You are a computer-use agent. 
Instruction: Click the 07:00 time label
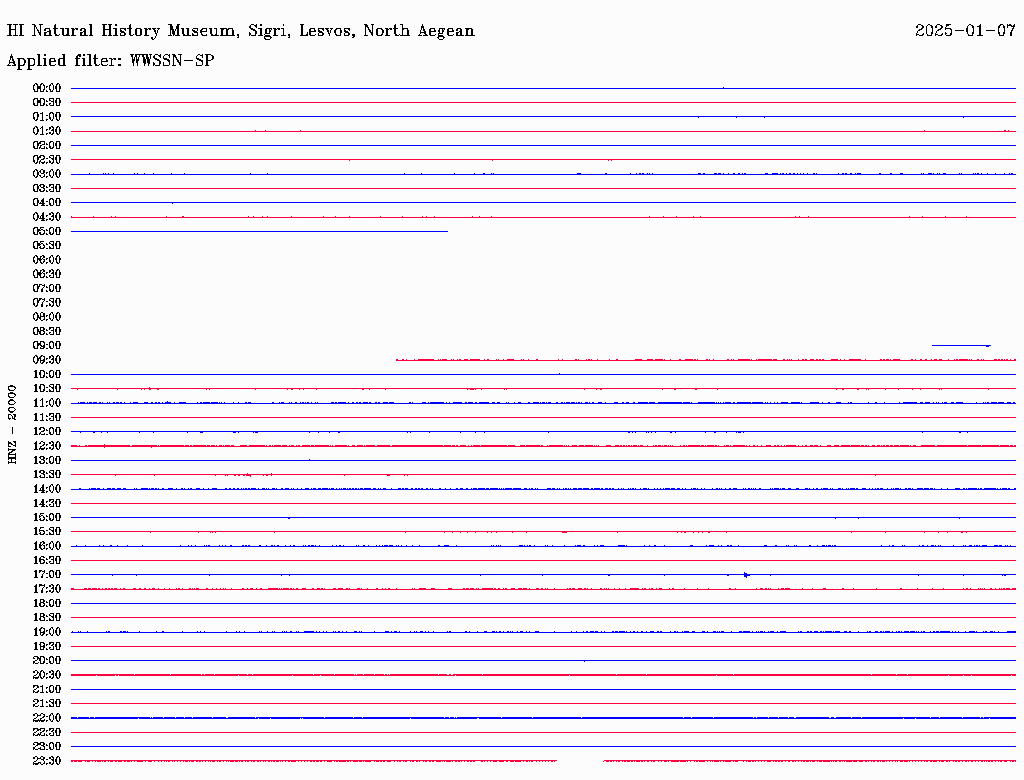pos(46,288)
